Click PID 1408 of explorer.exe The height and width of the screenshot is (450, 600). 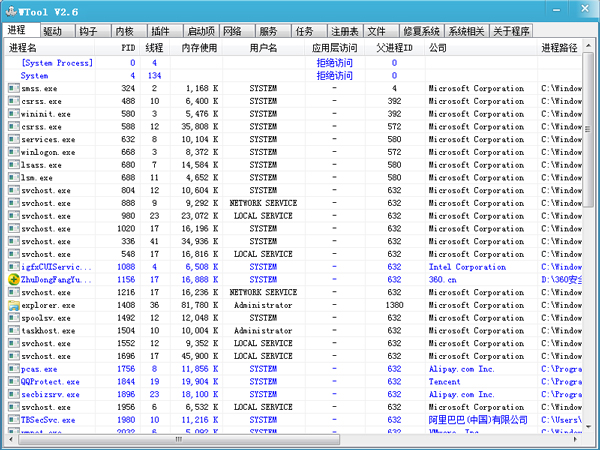coord(126,305)
